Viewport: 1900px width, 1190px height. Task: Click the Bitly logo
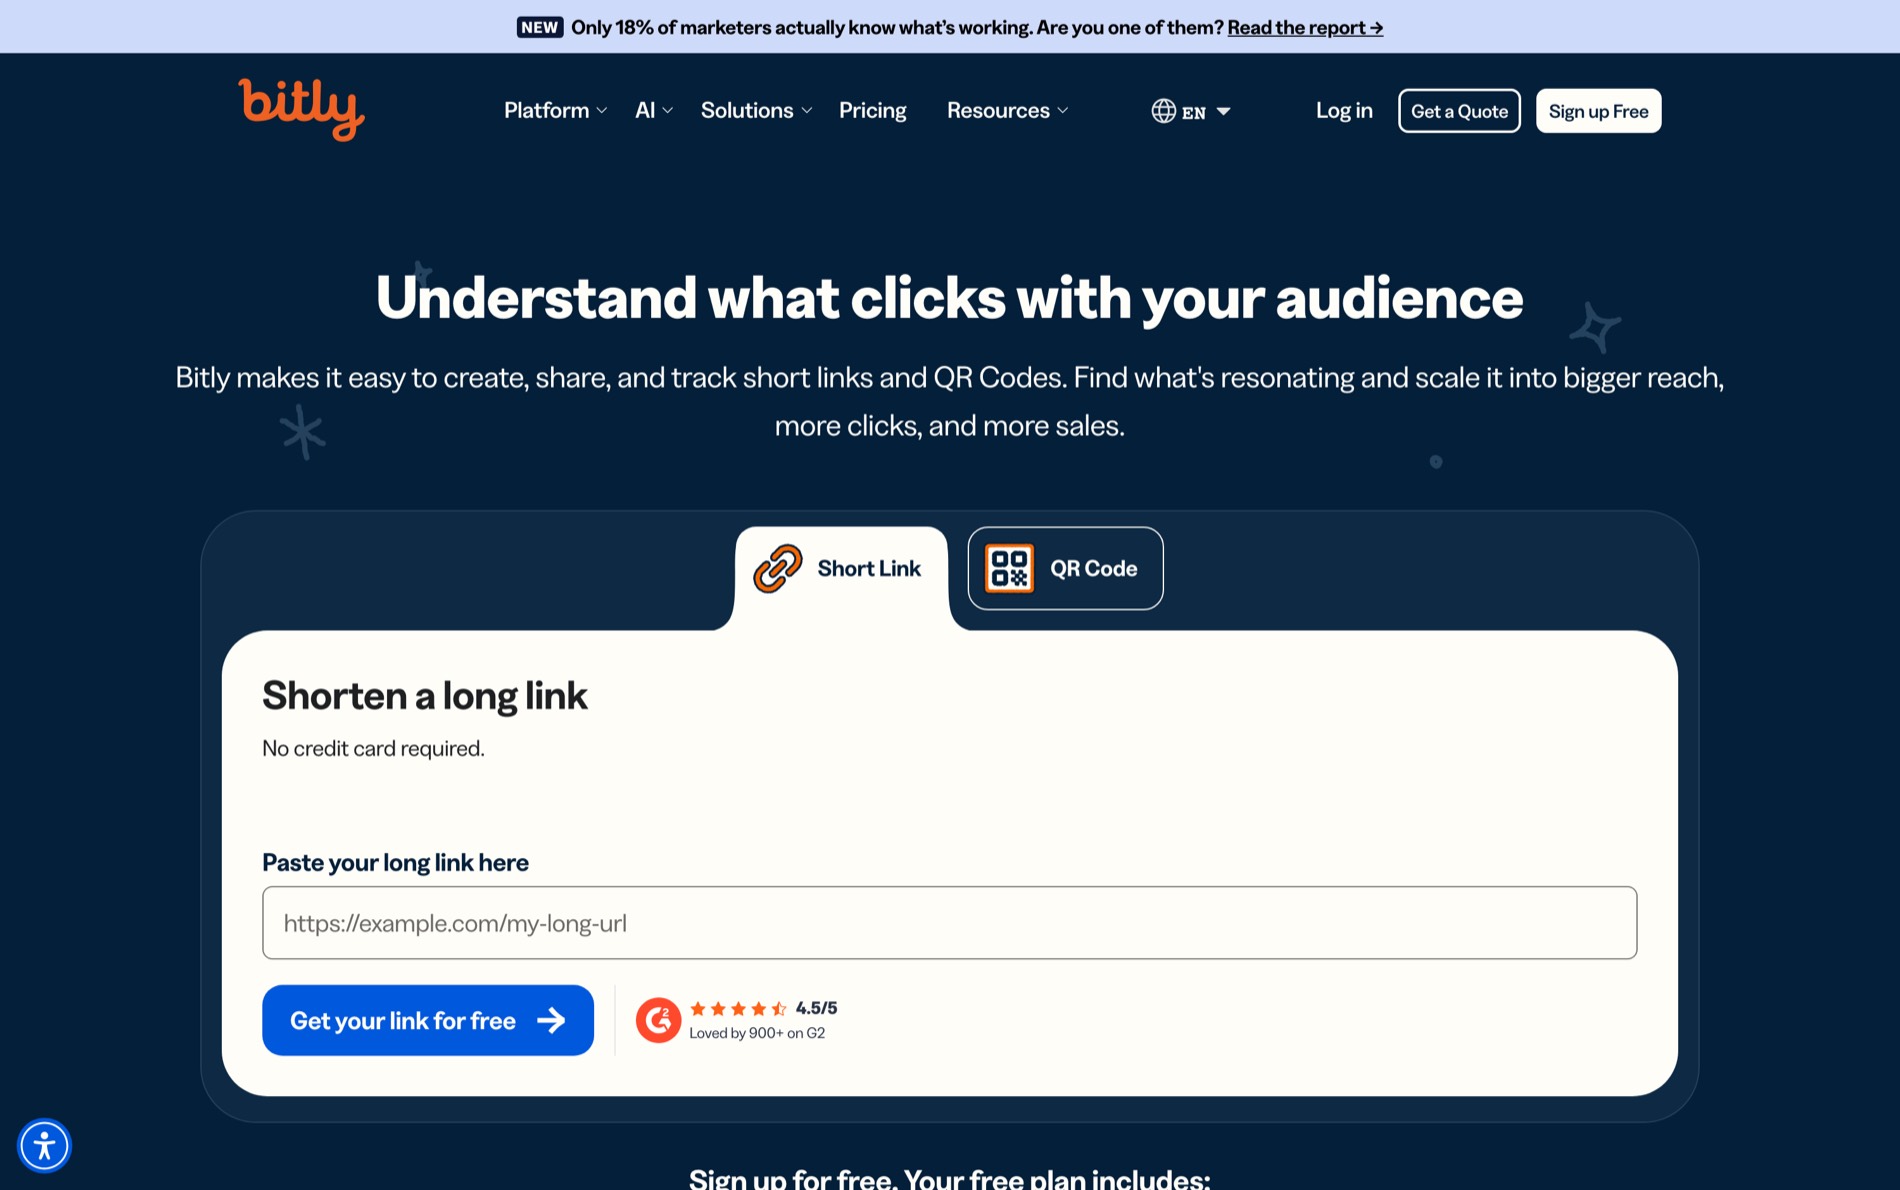click(301, 109)
